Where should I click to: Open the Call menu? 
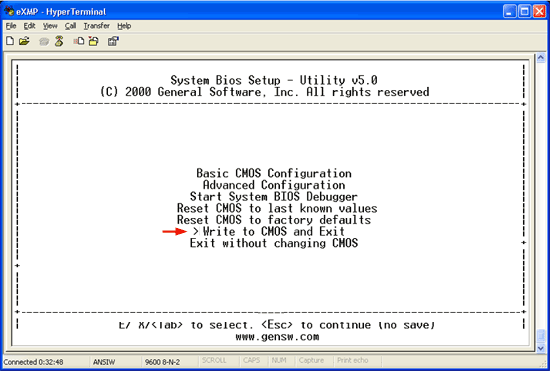pyautogui.click(x=70, y=26)
